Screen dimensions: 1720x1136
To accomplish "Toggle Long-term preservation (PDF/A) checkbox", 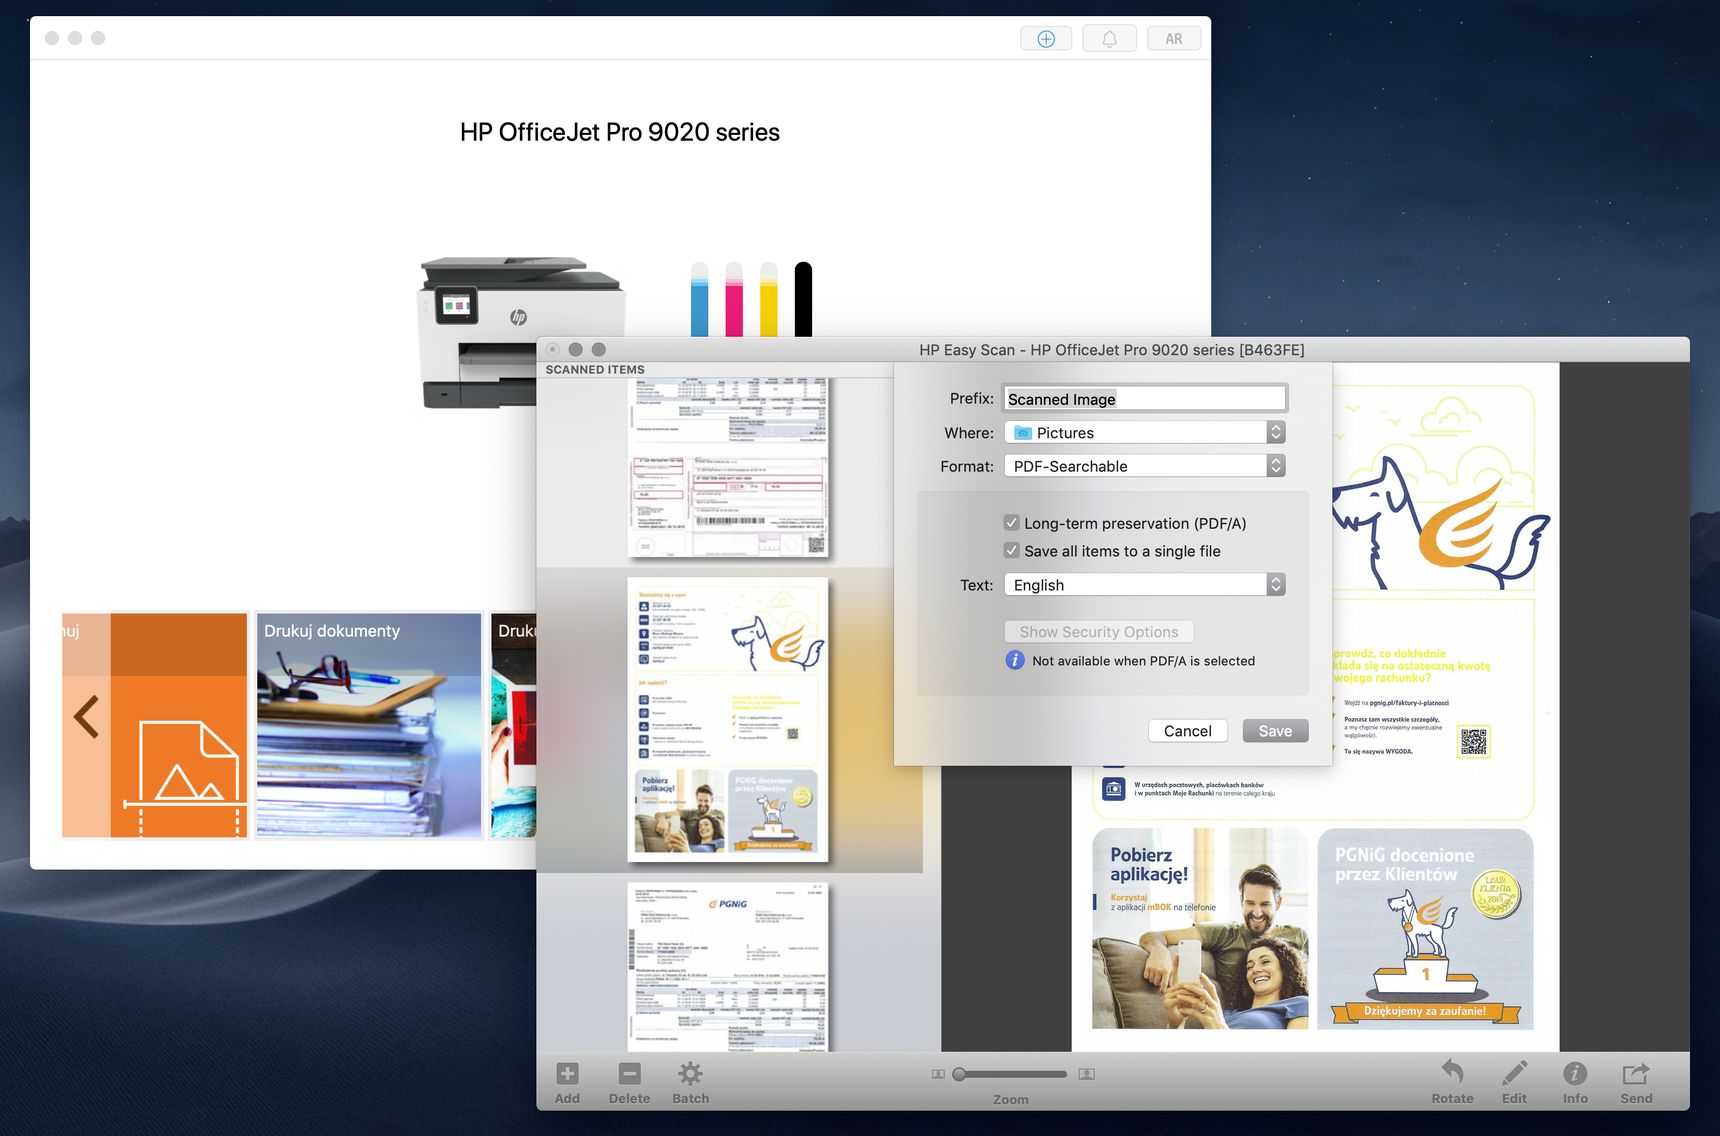I will (1012, 523).
